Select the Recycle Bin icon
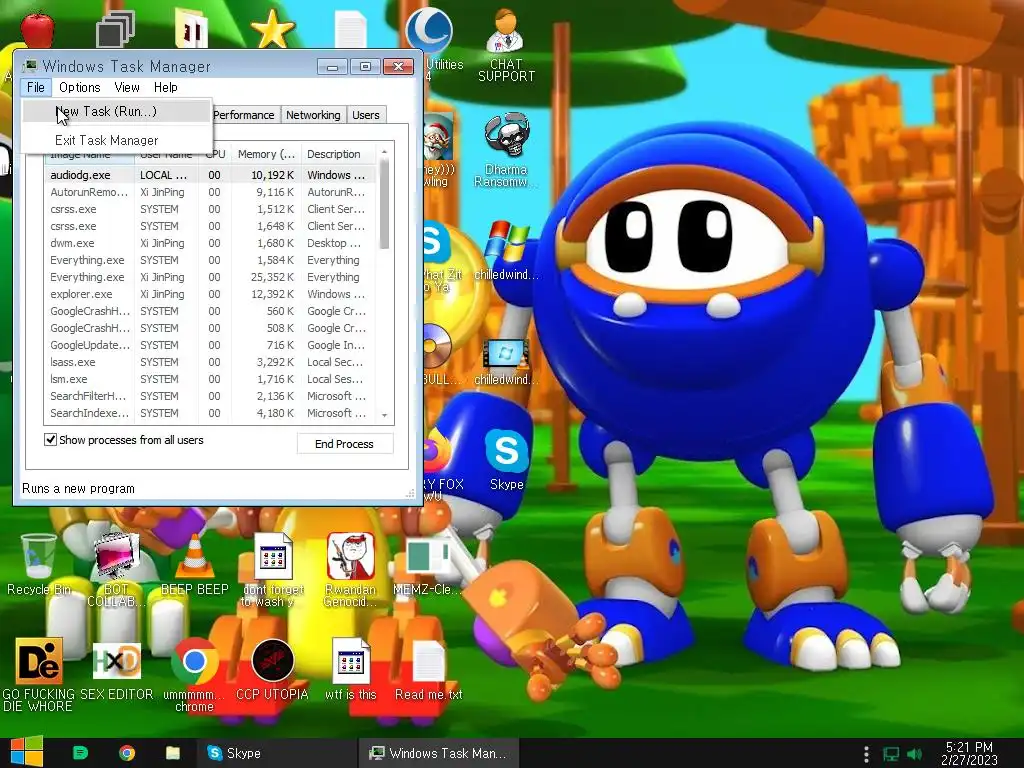The width and height of the screenshot is (1024, 768). pyautogui.click(x=39, y=565)
